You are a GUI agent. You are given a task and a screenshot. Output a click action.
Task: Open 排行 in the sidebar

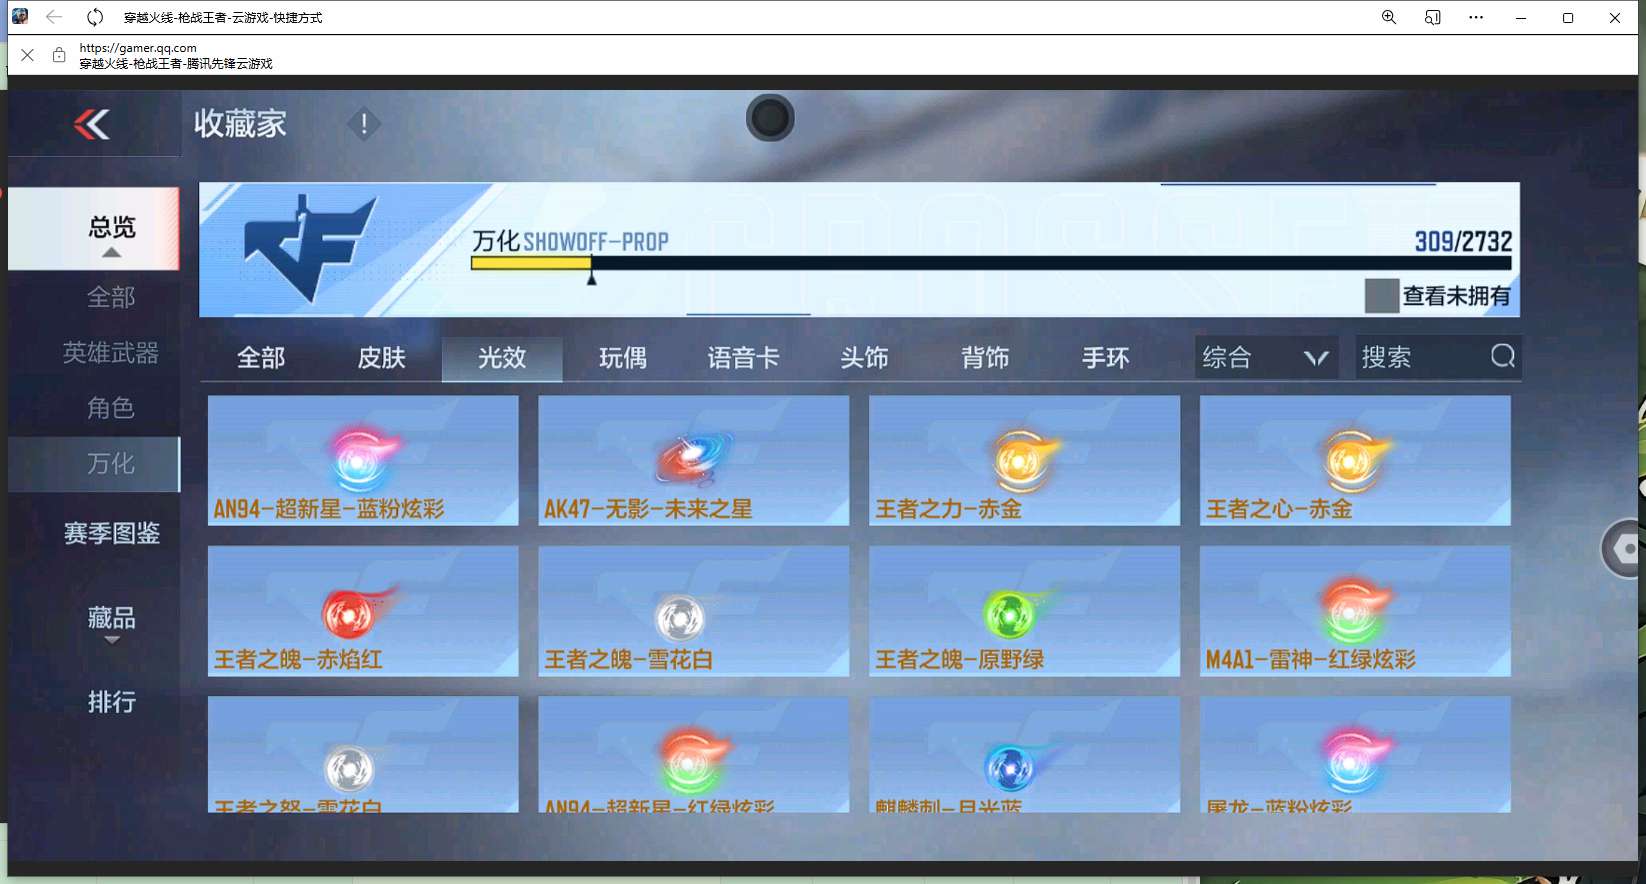[x=111, y=702]
